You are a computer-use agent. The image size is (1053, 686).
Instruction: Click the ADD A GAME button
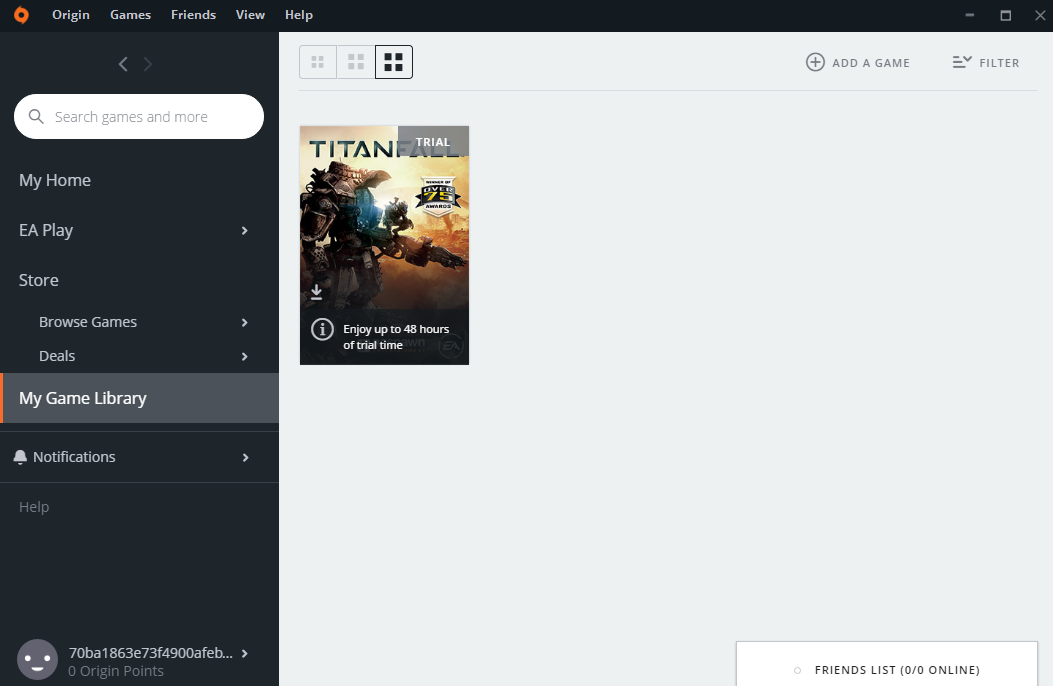858,62
